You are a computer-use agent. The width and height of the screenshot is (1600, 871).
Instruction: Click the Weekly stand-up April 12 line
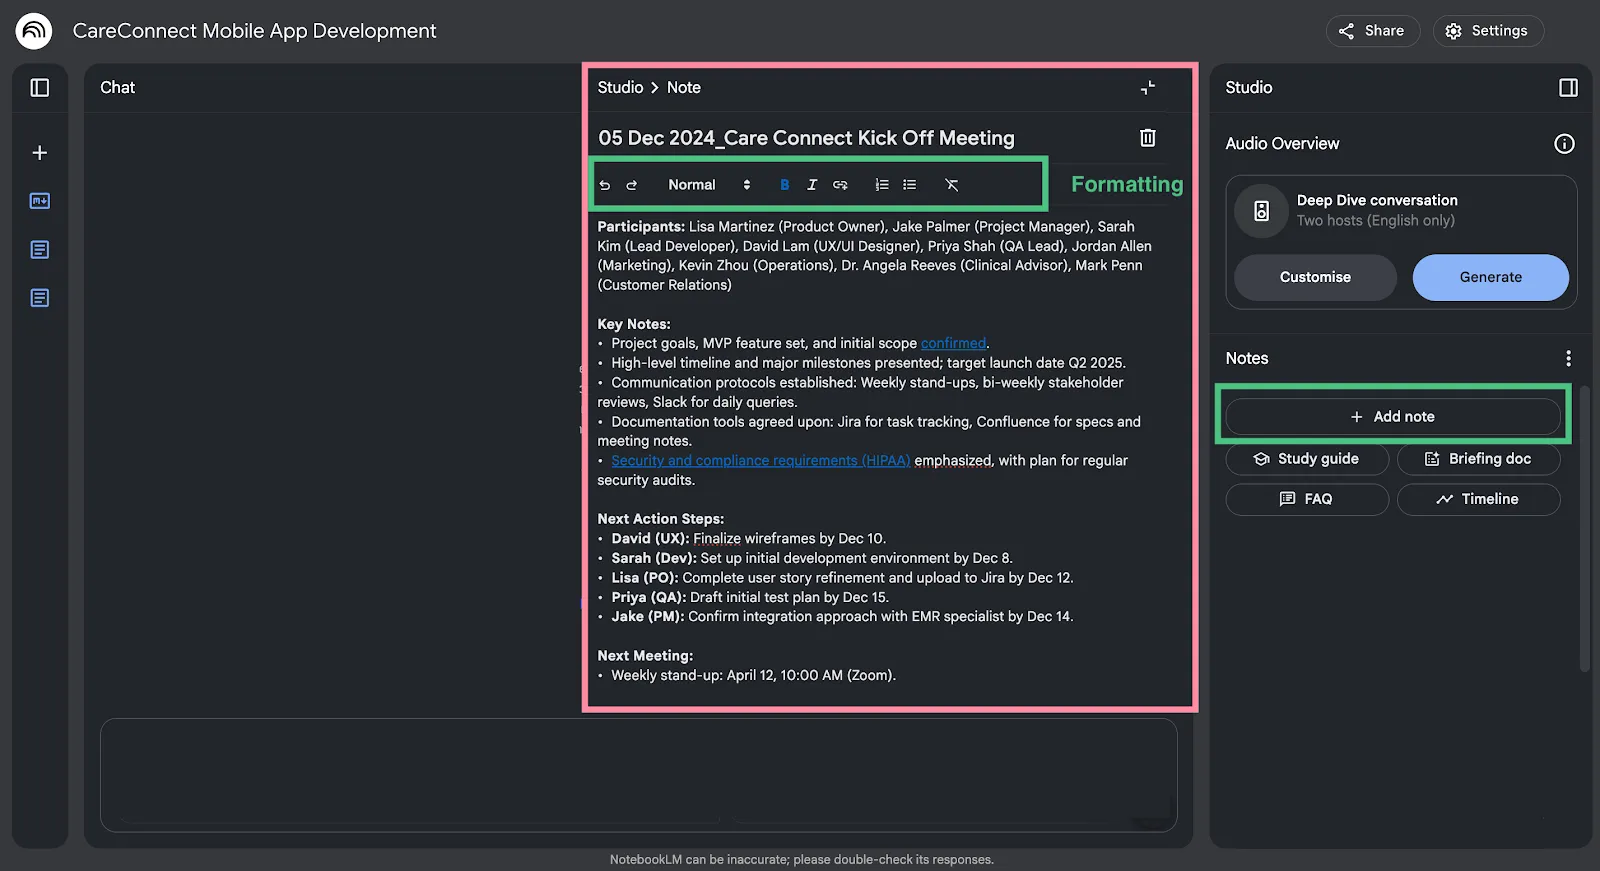[x=753, y=676]
